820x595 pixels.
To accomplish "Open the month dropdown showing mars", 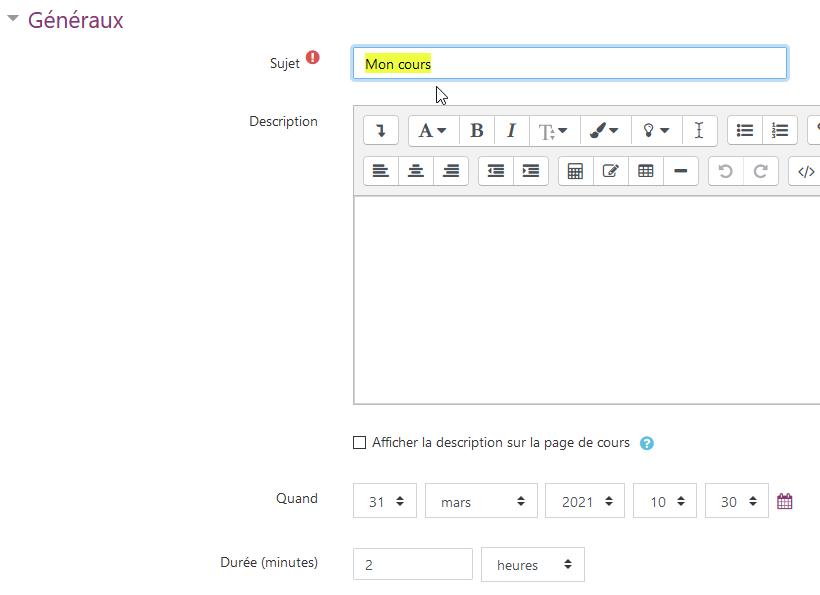I will [482, 502].
